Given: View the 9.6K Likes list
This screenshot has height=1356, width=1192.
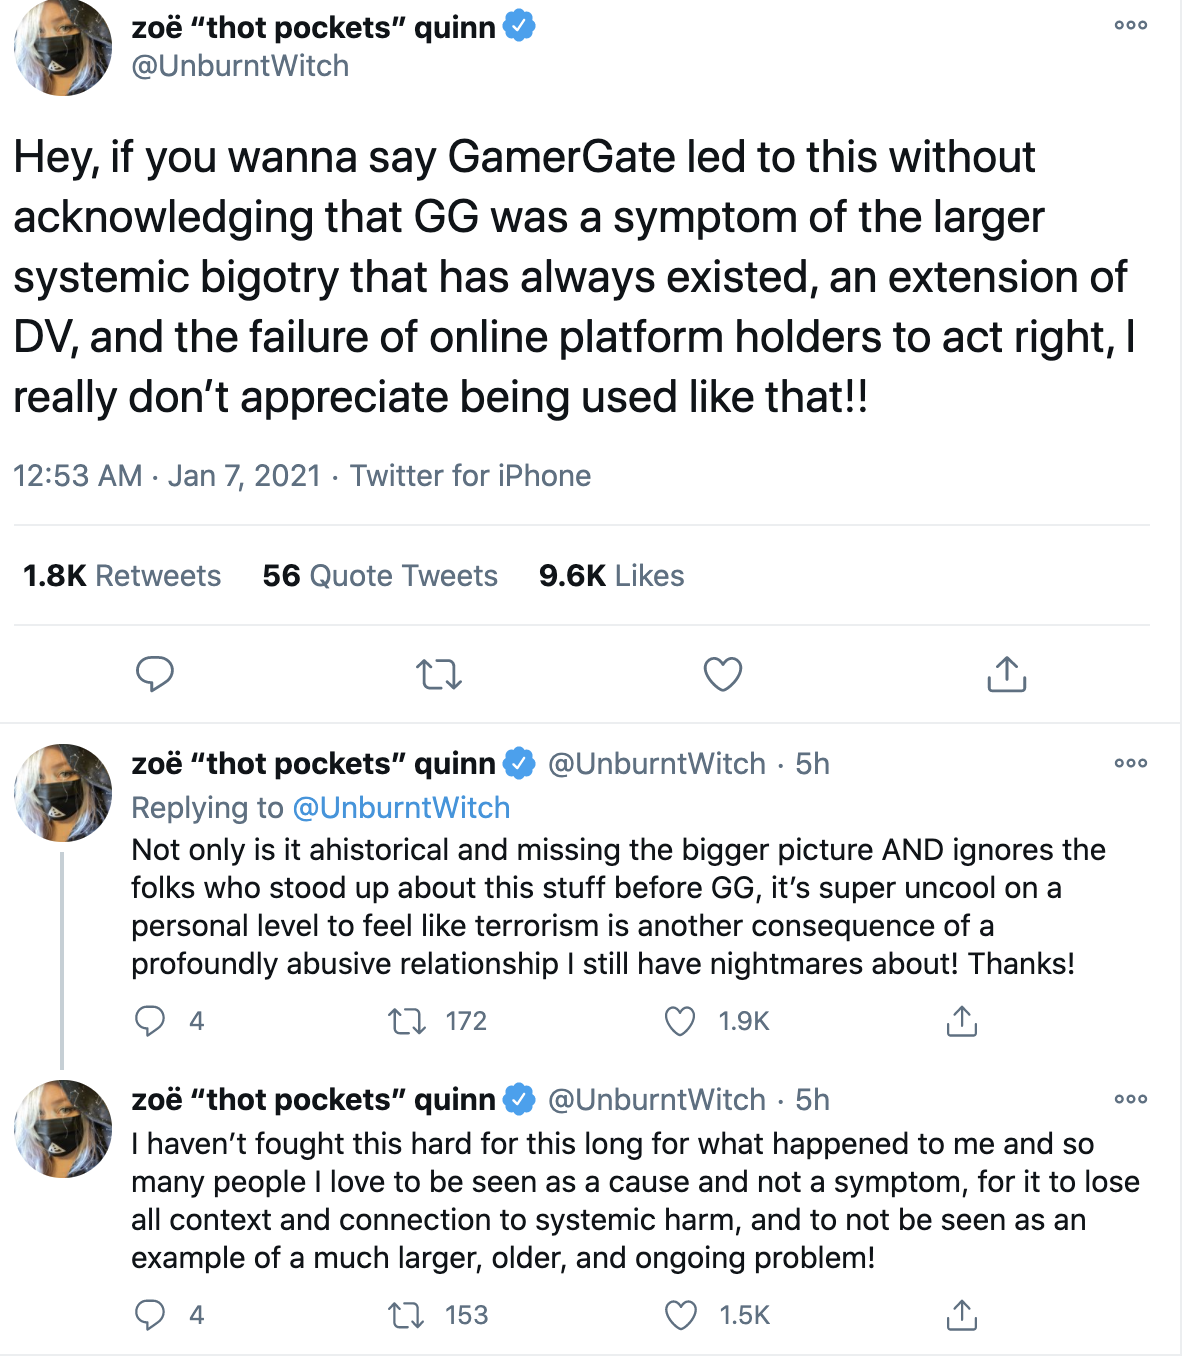Looking at the screenshot, I should (x=611, y=576).
